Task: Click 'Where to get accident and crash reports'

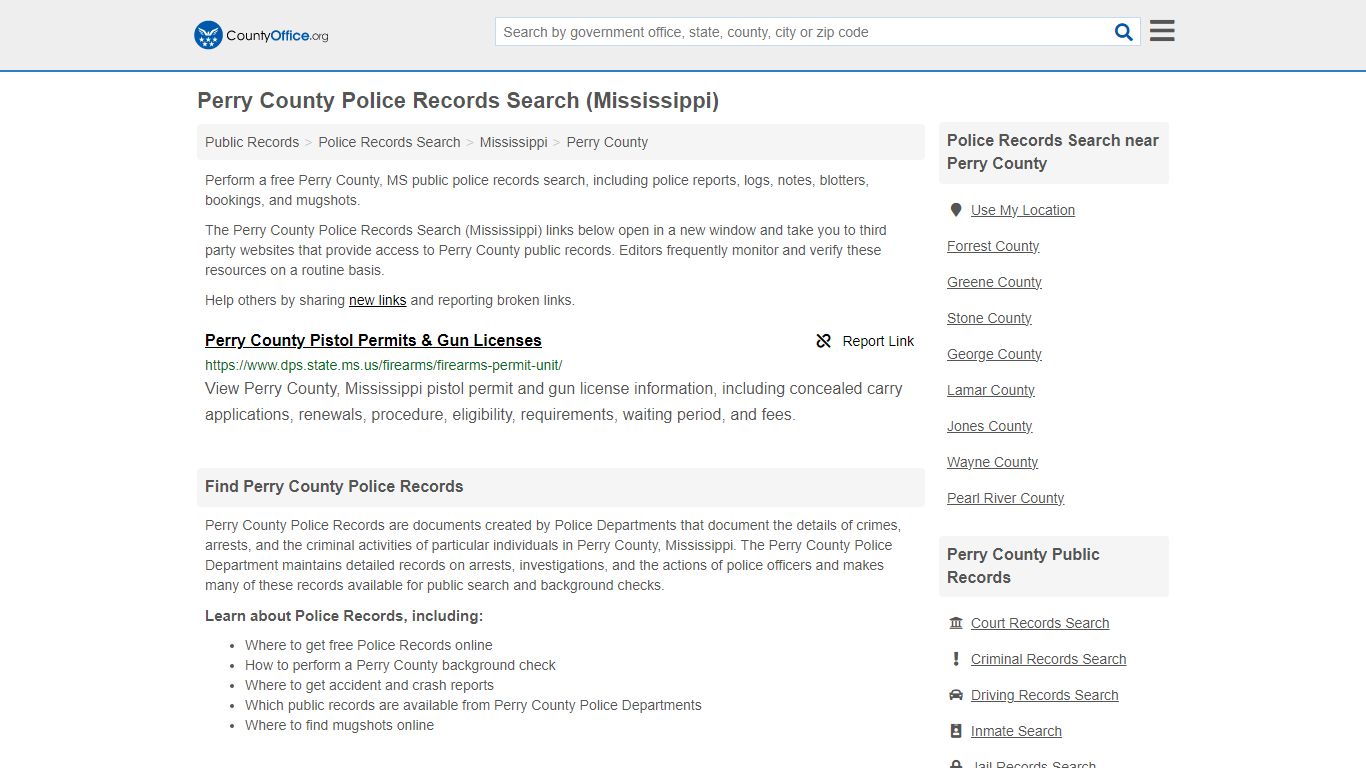Action: (369, 685)
